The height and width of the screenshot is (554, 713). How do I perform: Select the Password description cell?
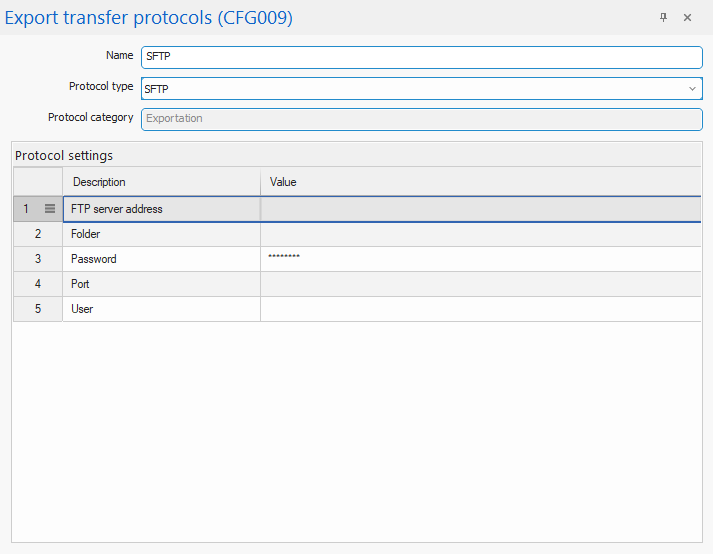point(161,259)
